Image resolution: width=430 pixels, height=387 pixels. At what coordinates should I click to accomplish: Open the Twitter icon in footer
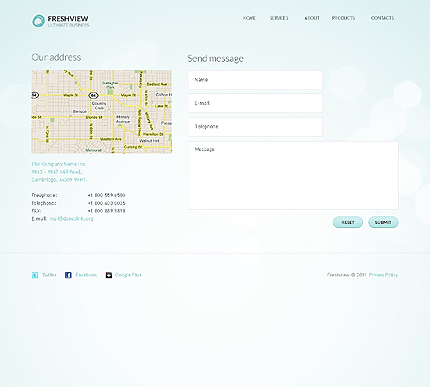coord(35,275)
